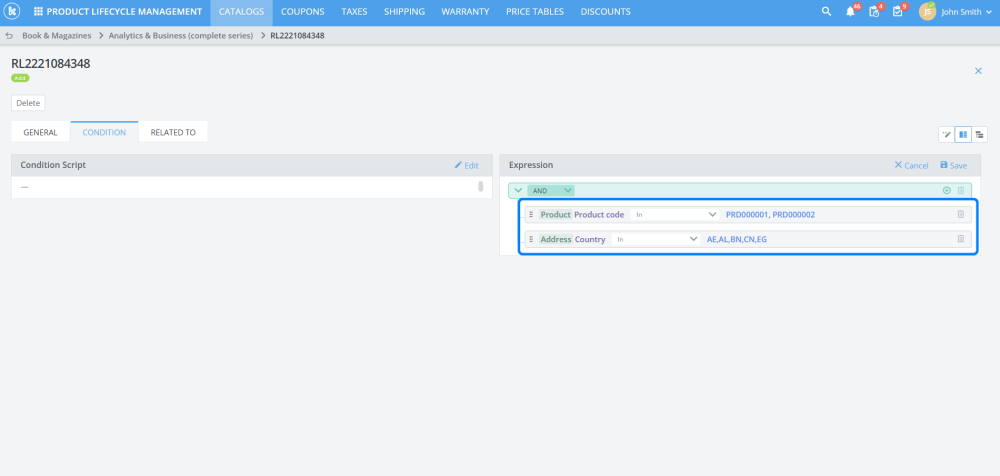1000x476 pixels.
Task: Click the AE,AL,BN,CN,EG country values
Action: tap(737, 239)
